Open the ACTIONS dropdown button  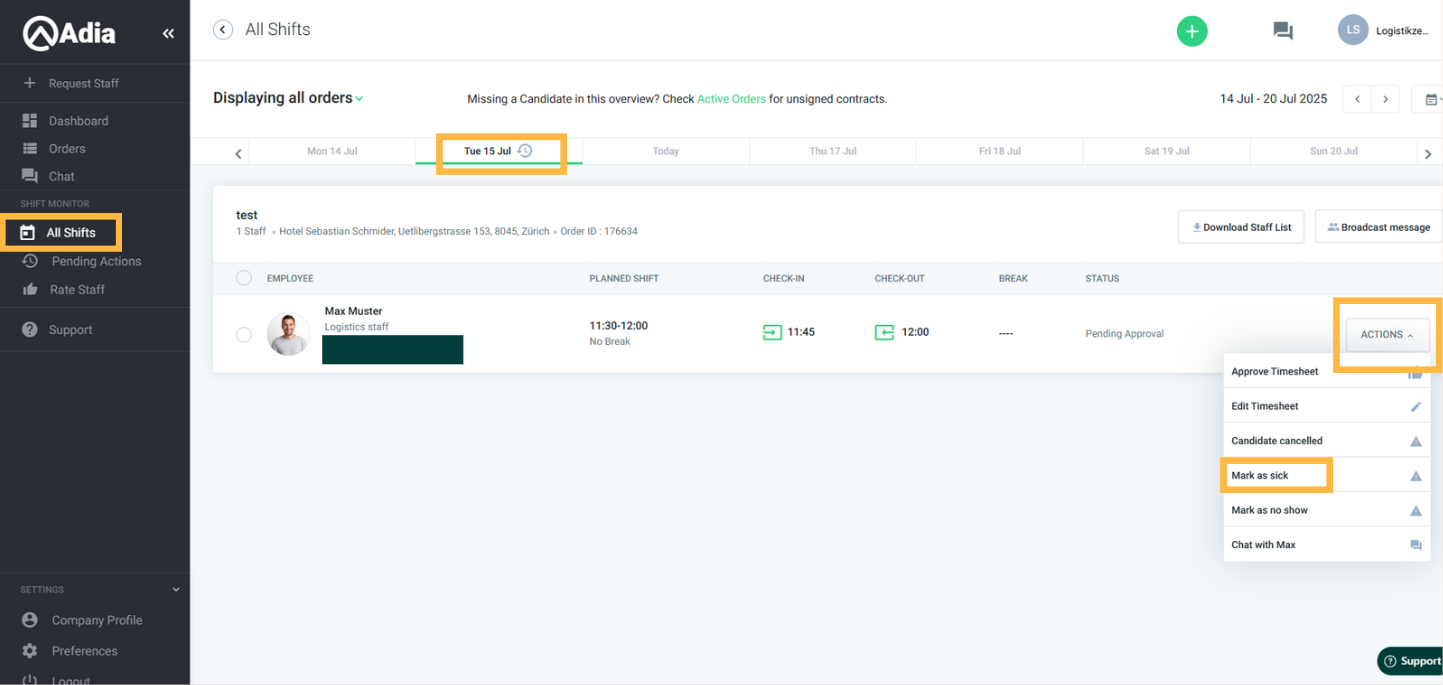pyautogui.click(x=1387, y=335)
